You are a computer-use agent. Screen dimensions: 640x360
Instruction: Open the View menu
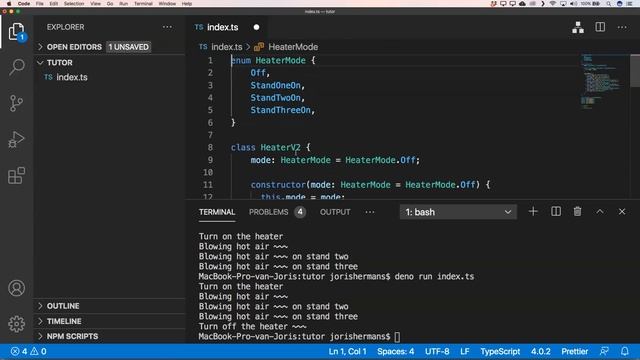96,4
